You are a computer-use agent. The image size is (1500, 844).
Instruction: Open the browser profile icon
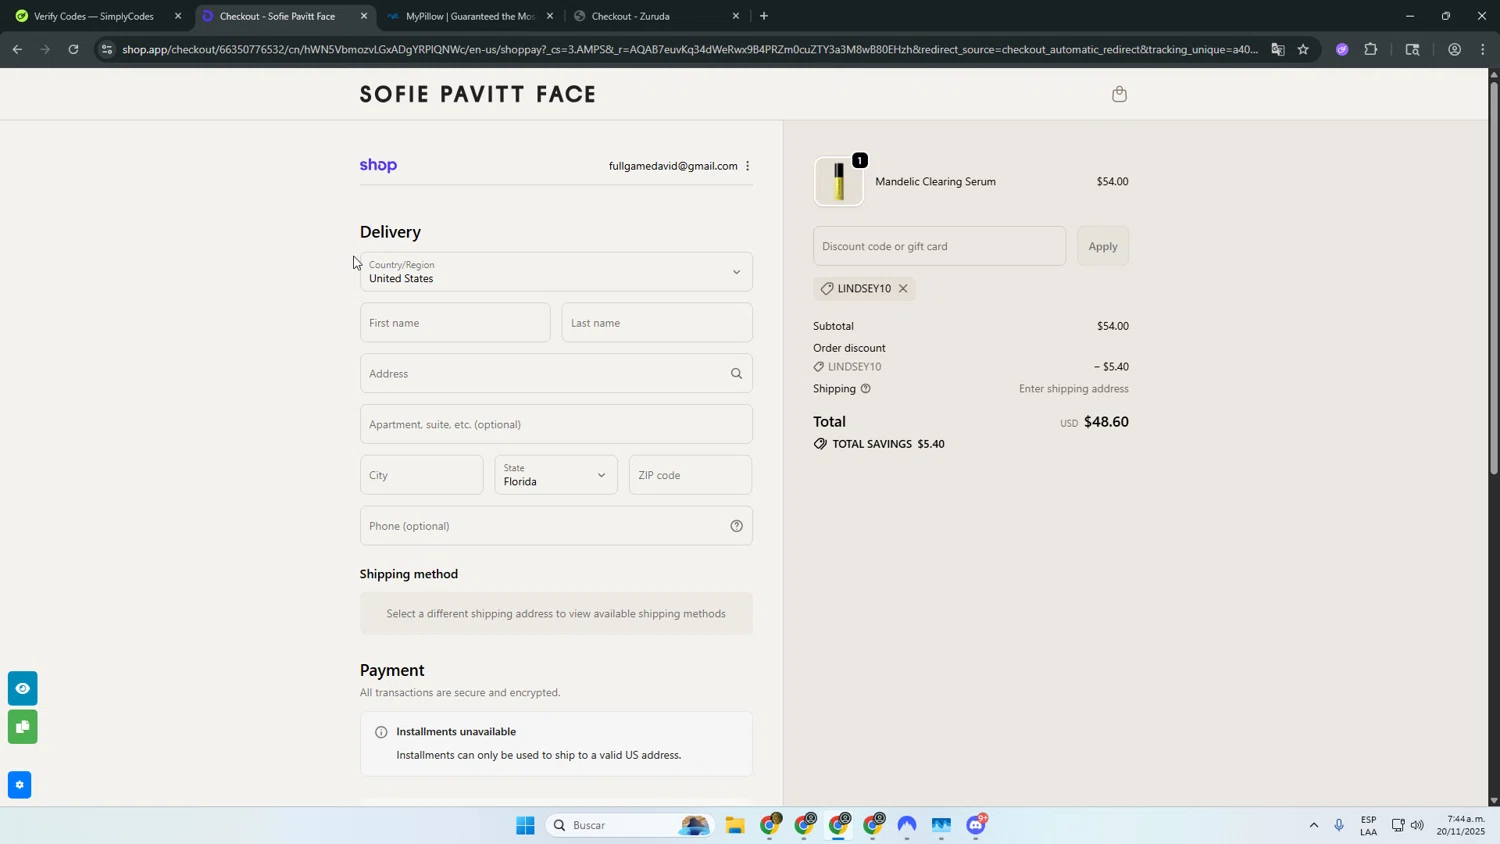click(x=1454, y=49)
